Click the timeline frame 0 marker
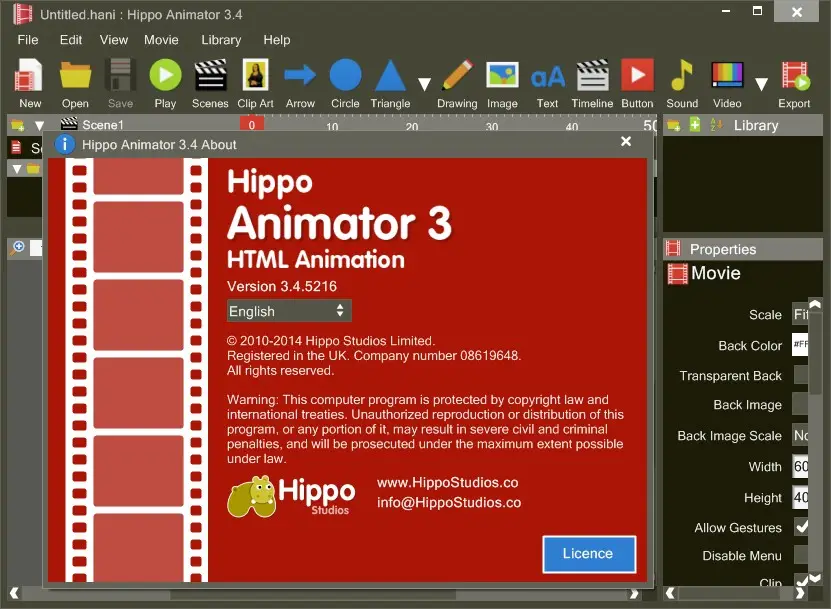 click(x=252, y=125)
